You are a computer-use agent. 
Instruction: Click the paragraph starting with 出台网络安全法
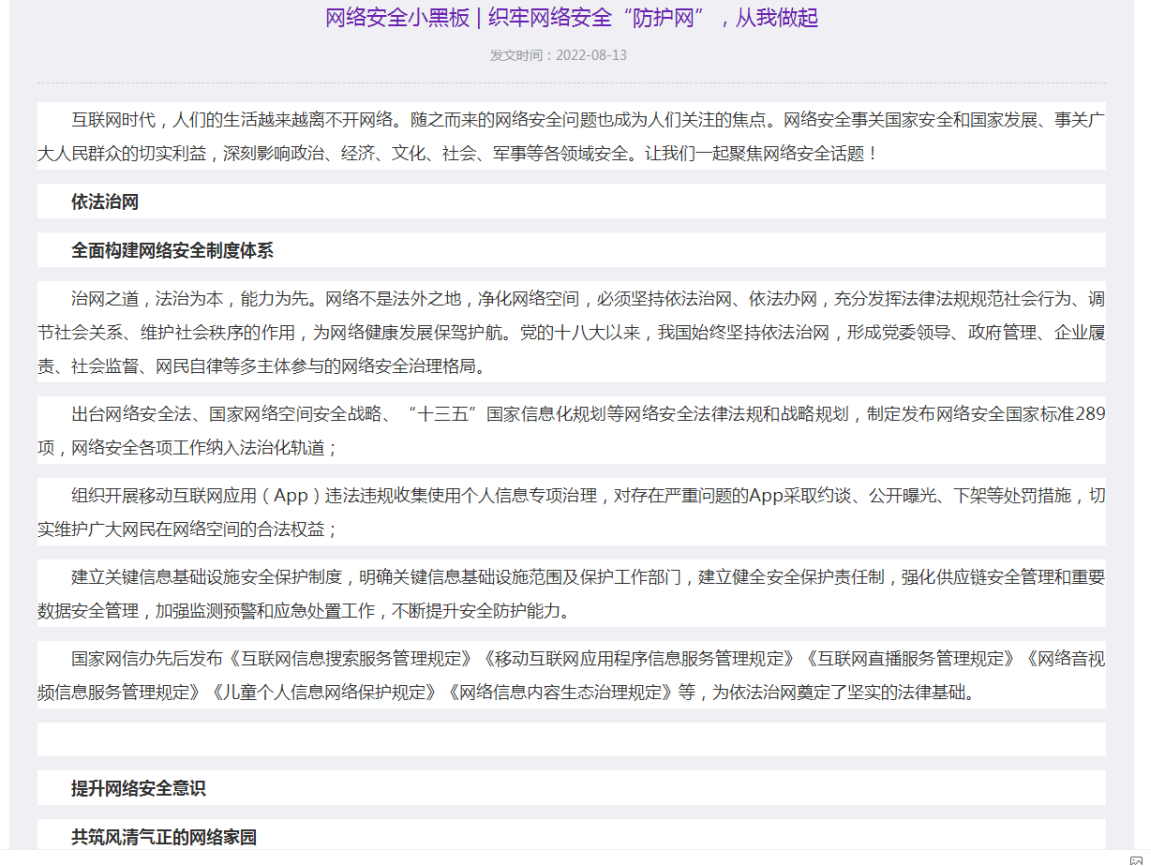pyautogui.click(x=571, y=431)
